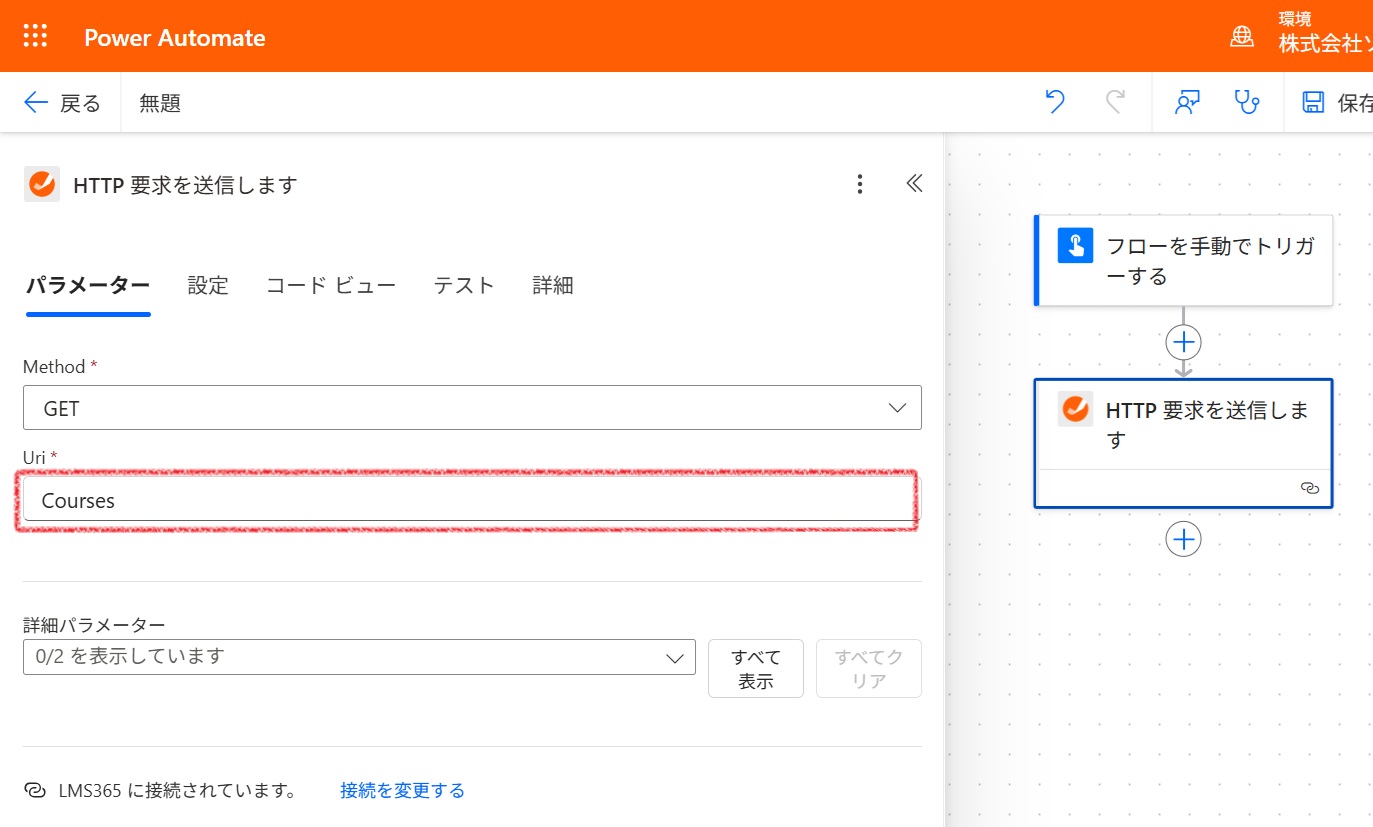Click the Method field label
Image resolution: width=1373 pixels, height=827 pixels.
[54, 367]
